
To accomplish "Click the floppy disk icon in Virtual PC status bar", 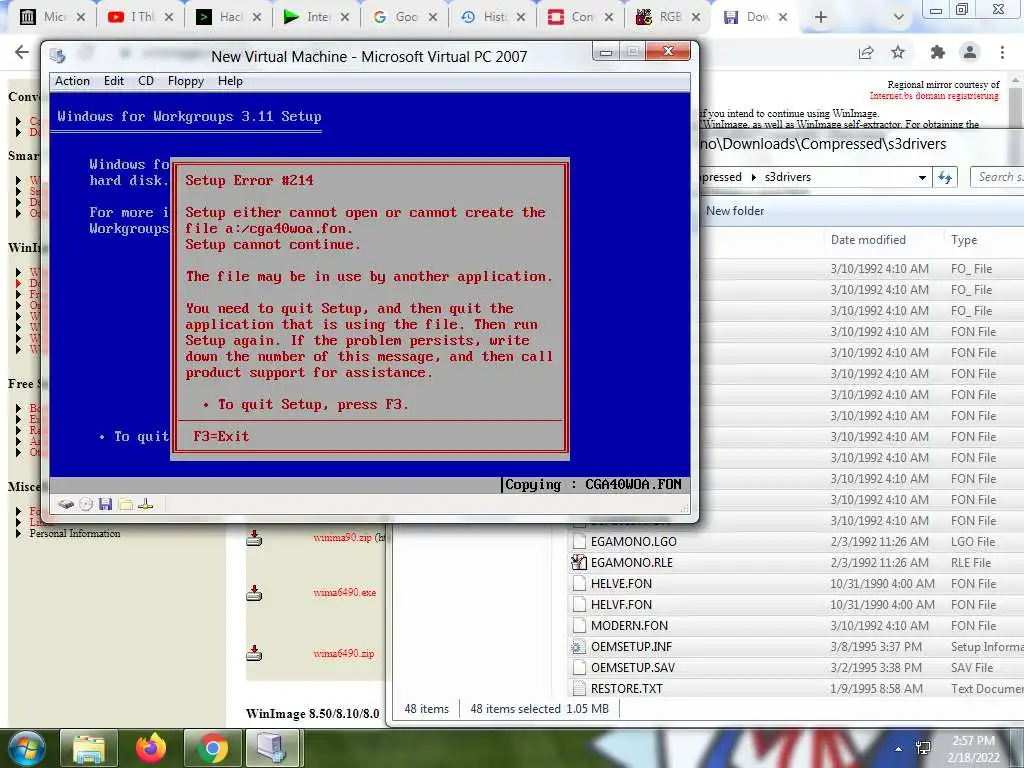I will click(x=106, y=504).
